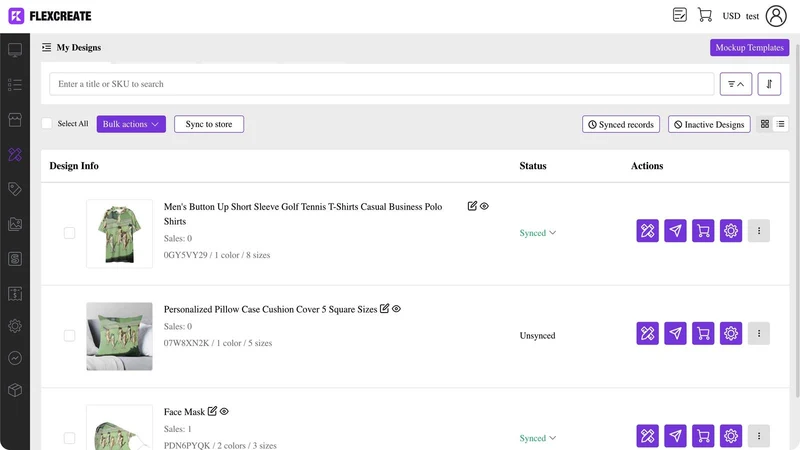The image size is (800, 450).
Task: Open the user profile avatar
Action: click(776, 16)
